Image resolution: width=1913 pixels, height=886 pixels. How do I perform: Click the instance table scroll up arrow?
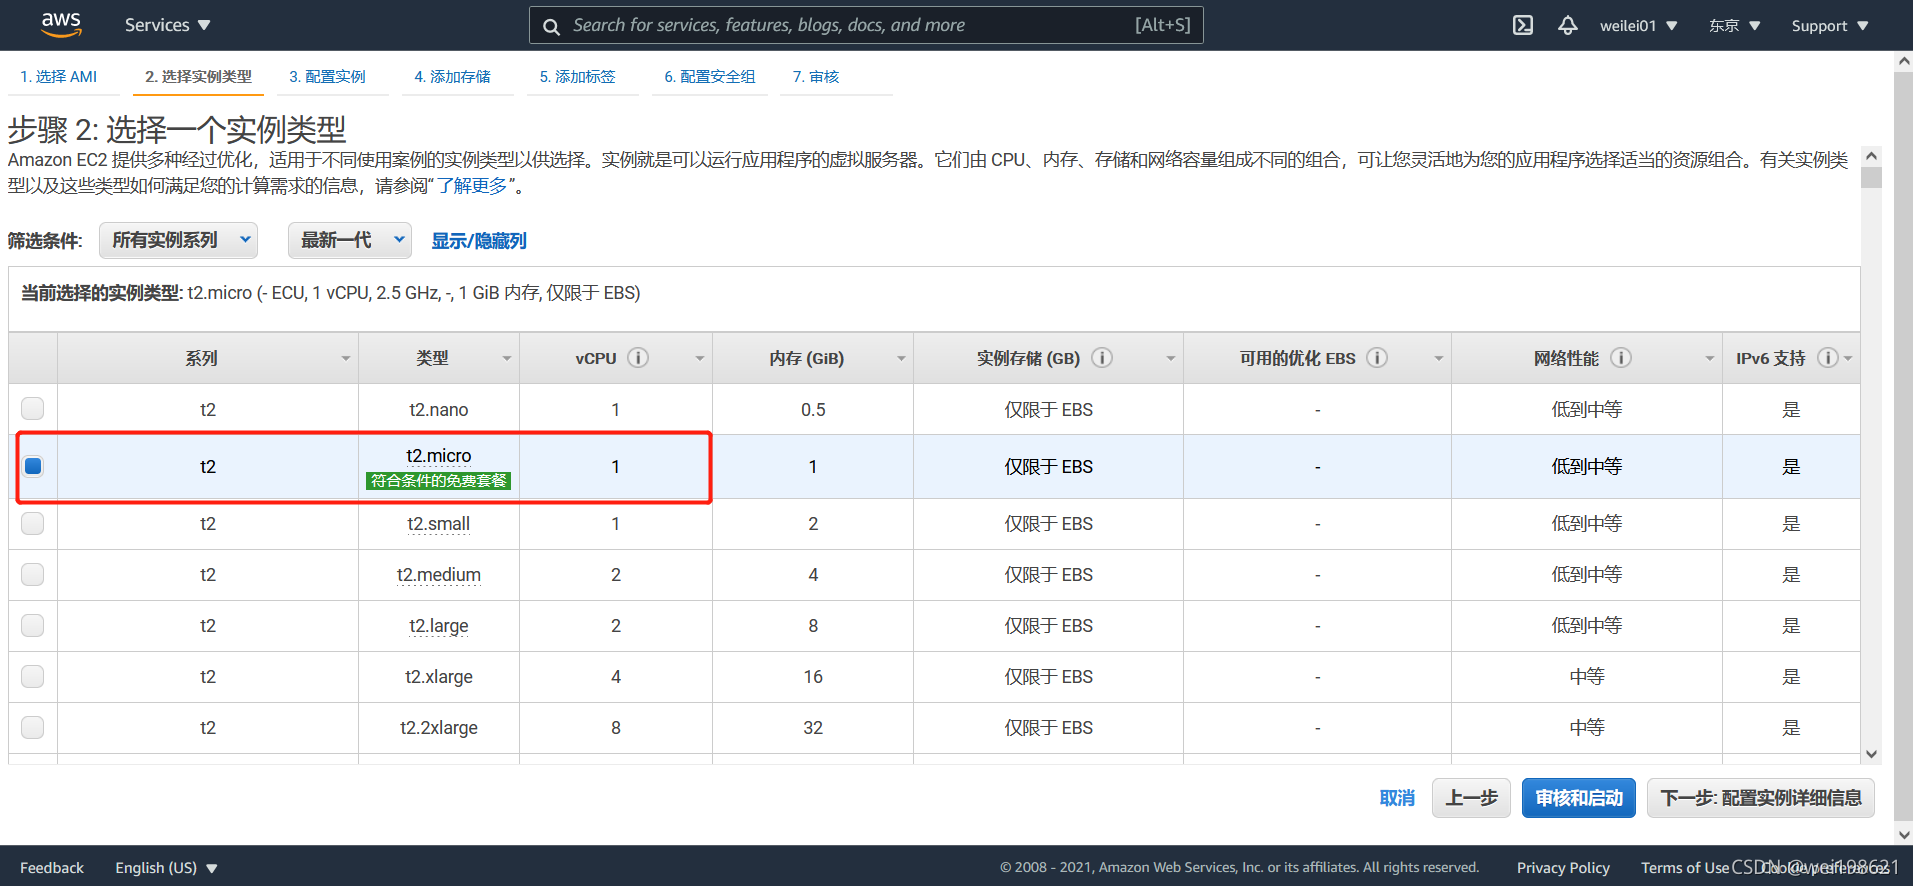[x=1872, y=157]
